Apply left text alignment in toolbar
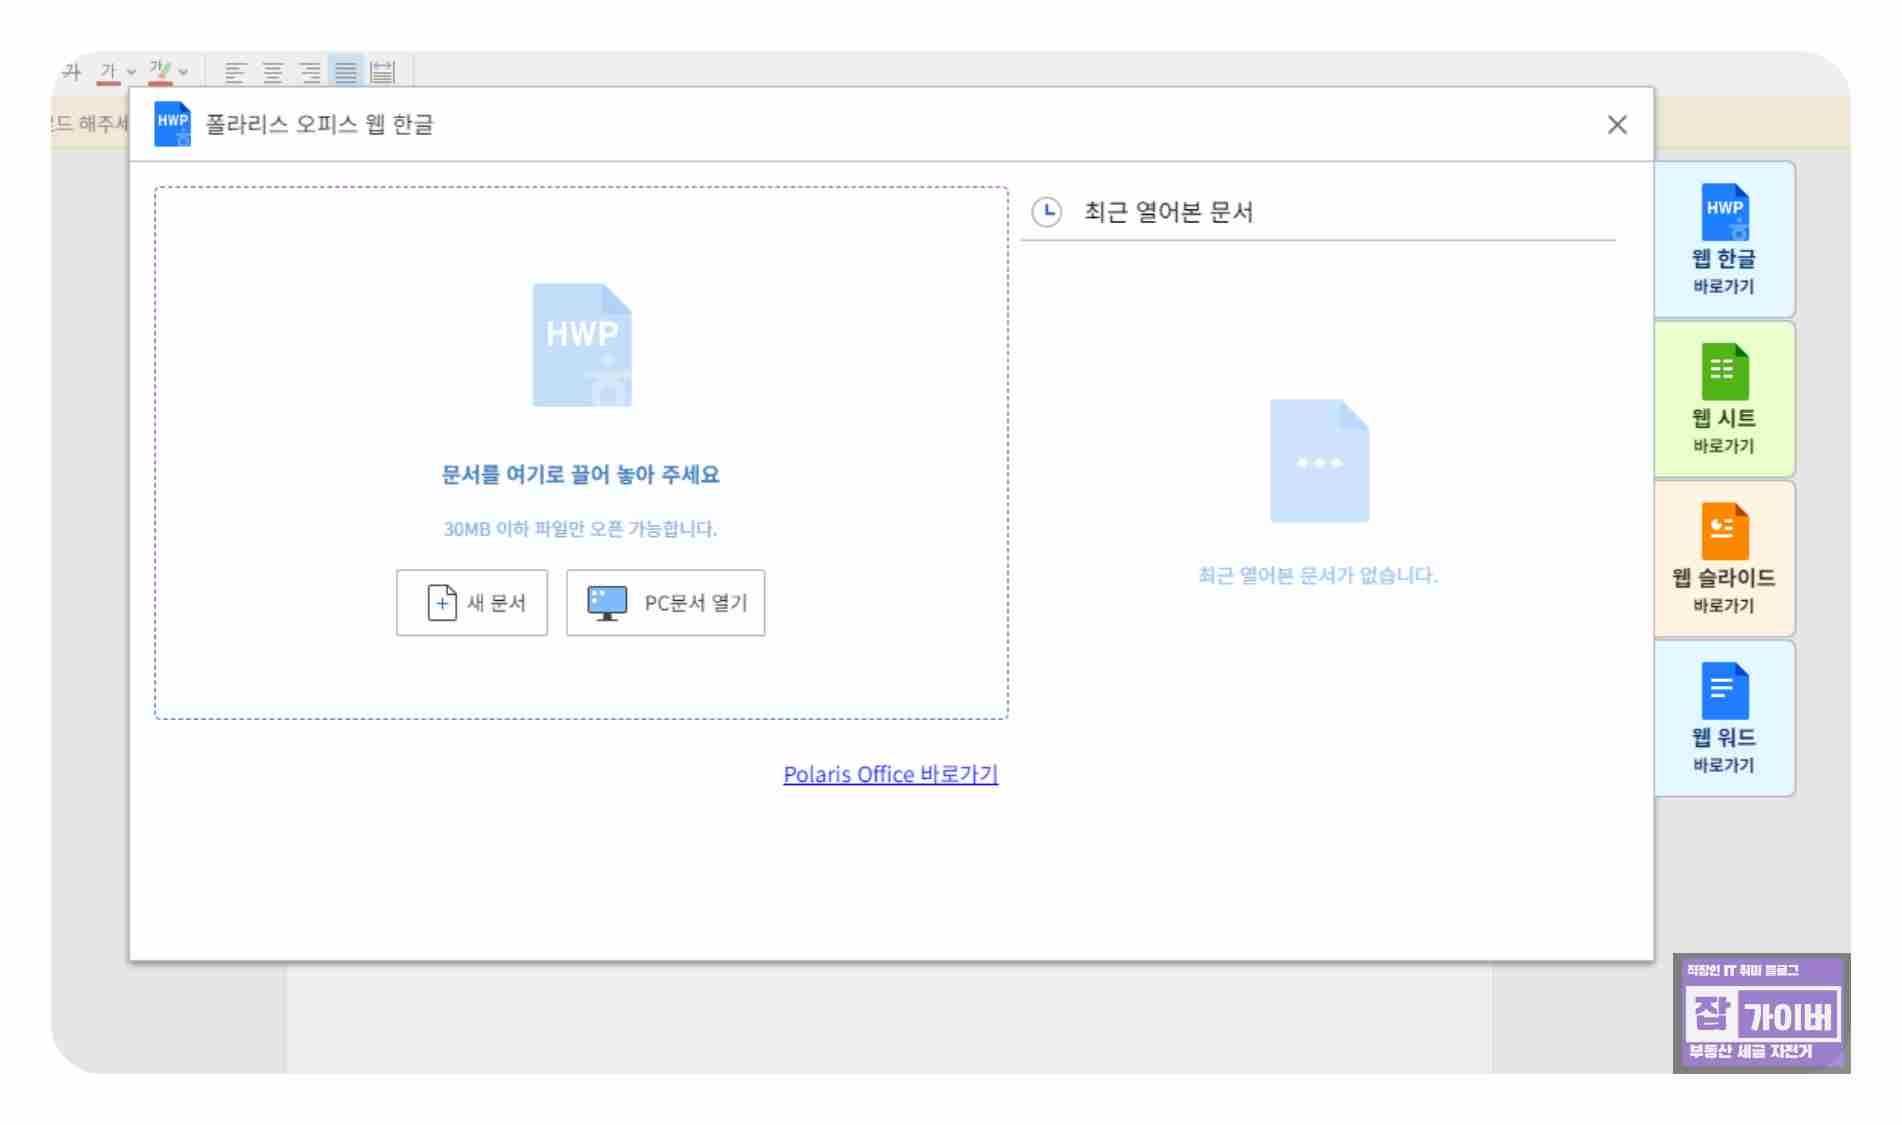 (x=235, y=72)
